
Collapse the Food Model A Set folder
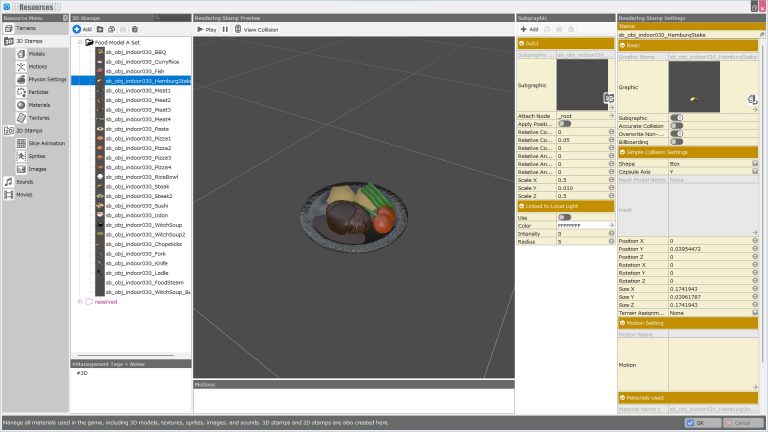(x=79, y=43)
